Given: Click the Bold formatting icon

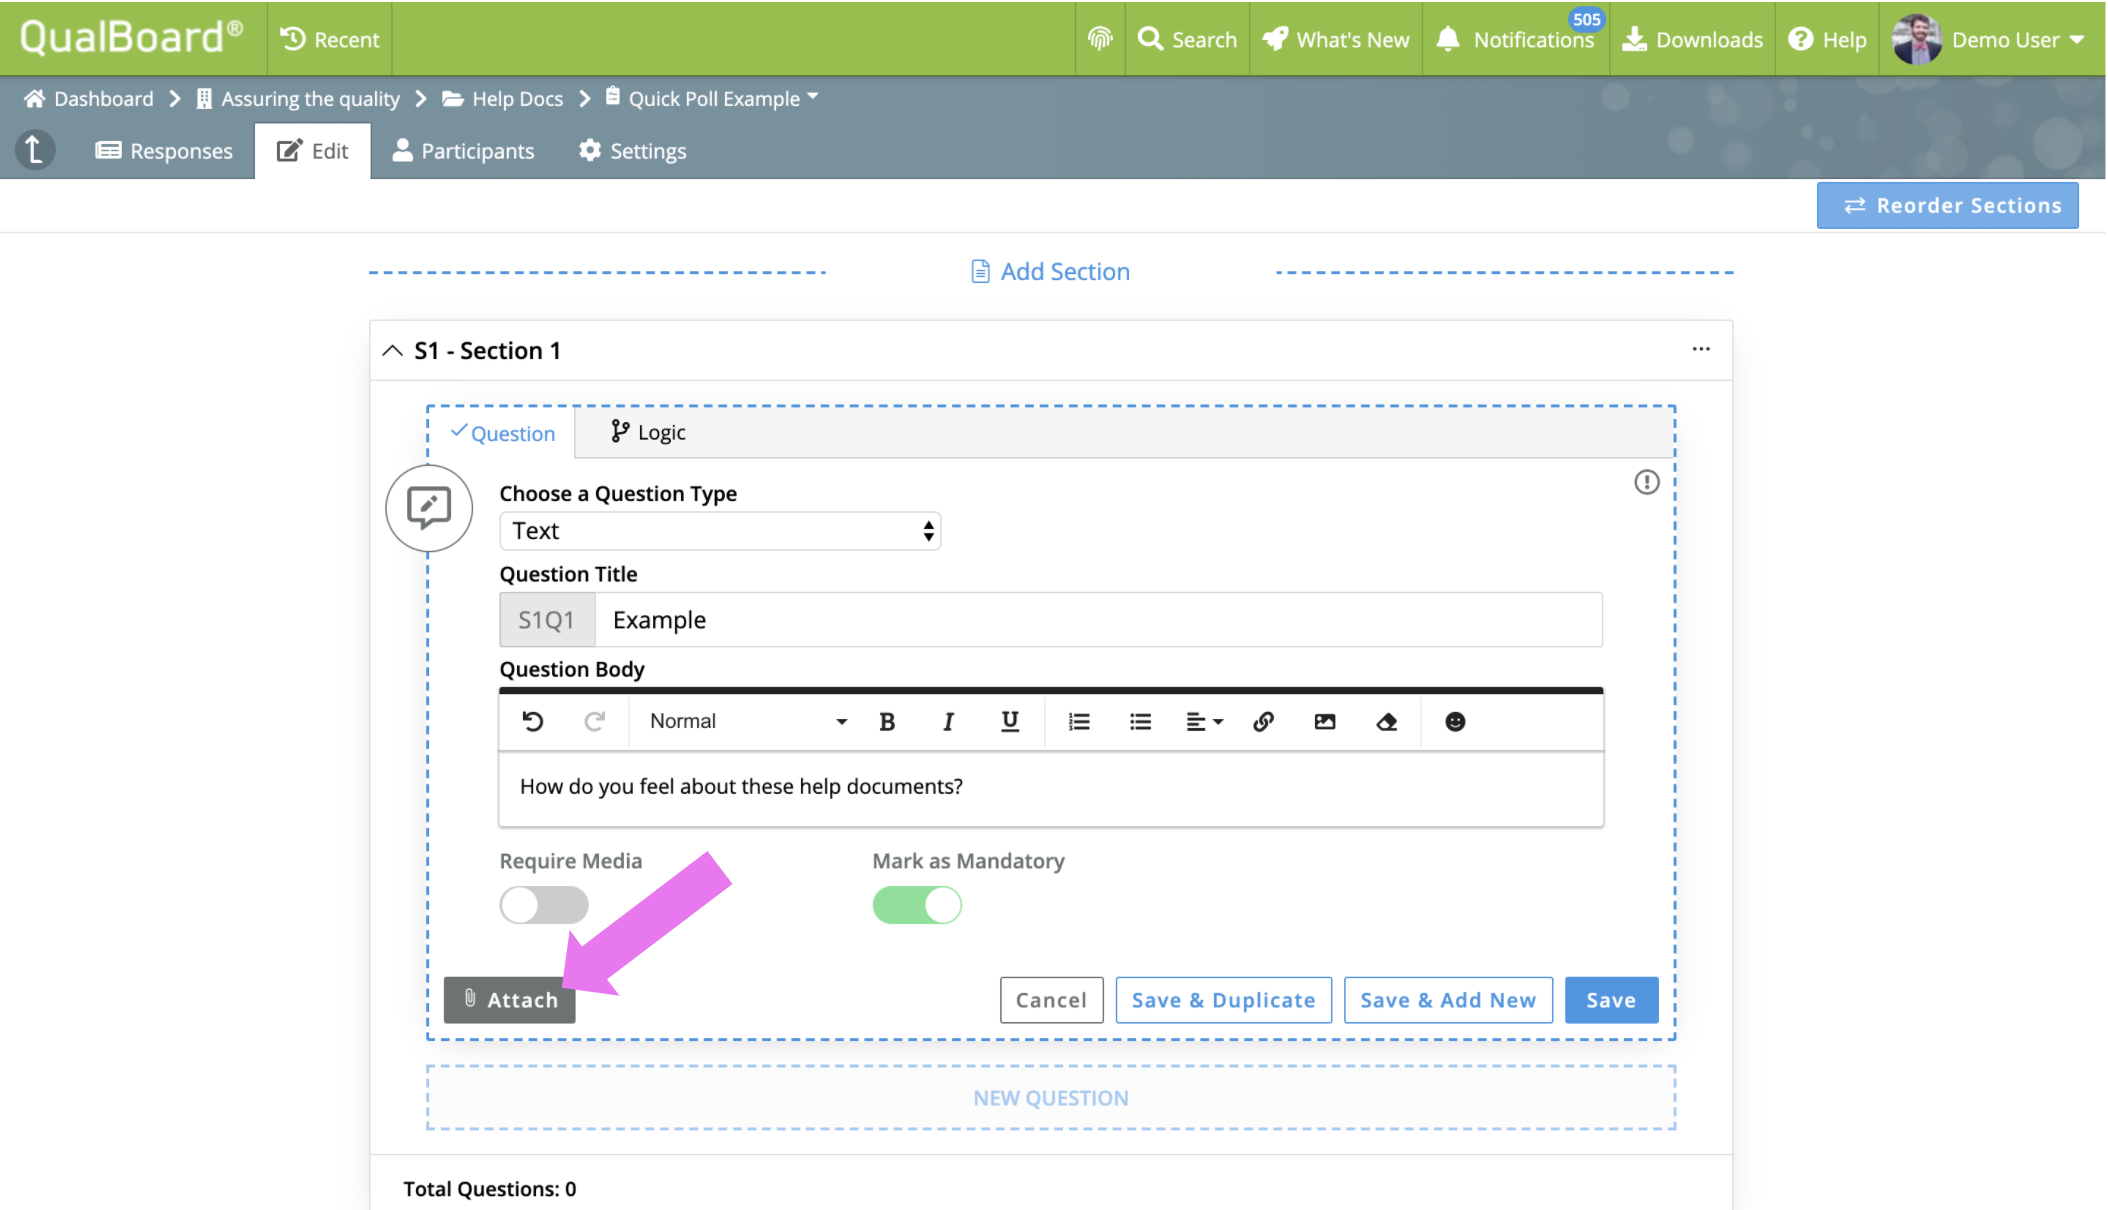Looking at the screenshot, I should pos(886,721).
